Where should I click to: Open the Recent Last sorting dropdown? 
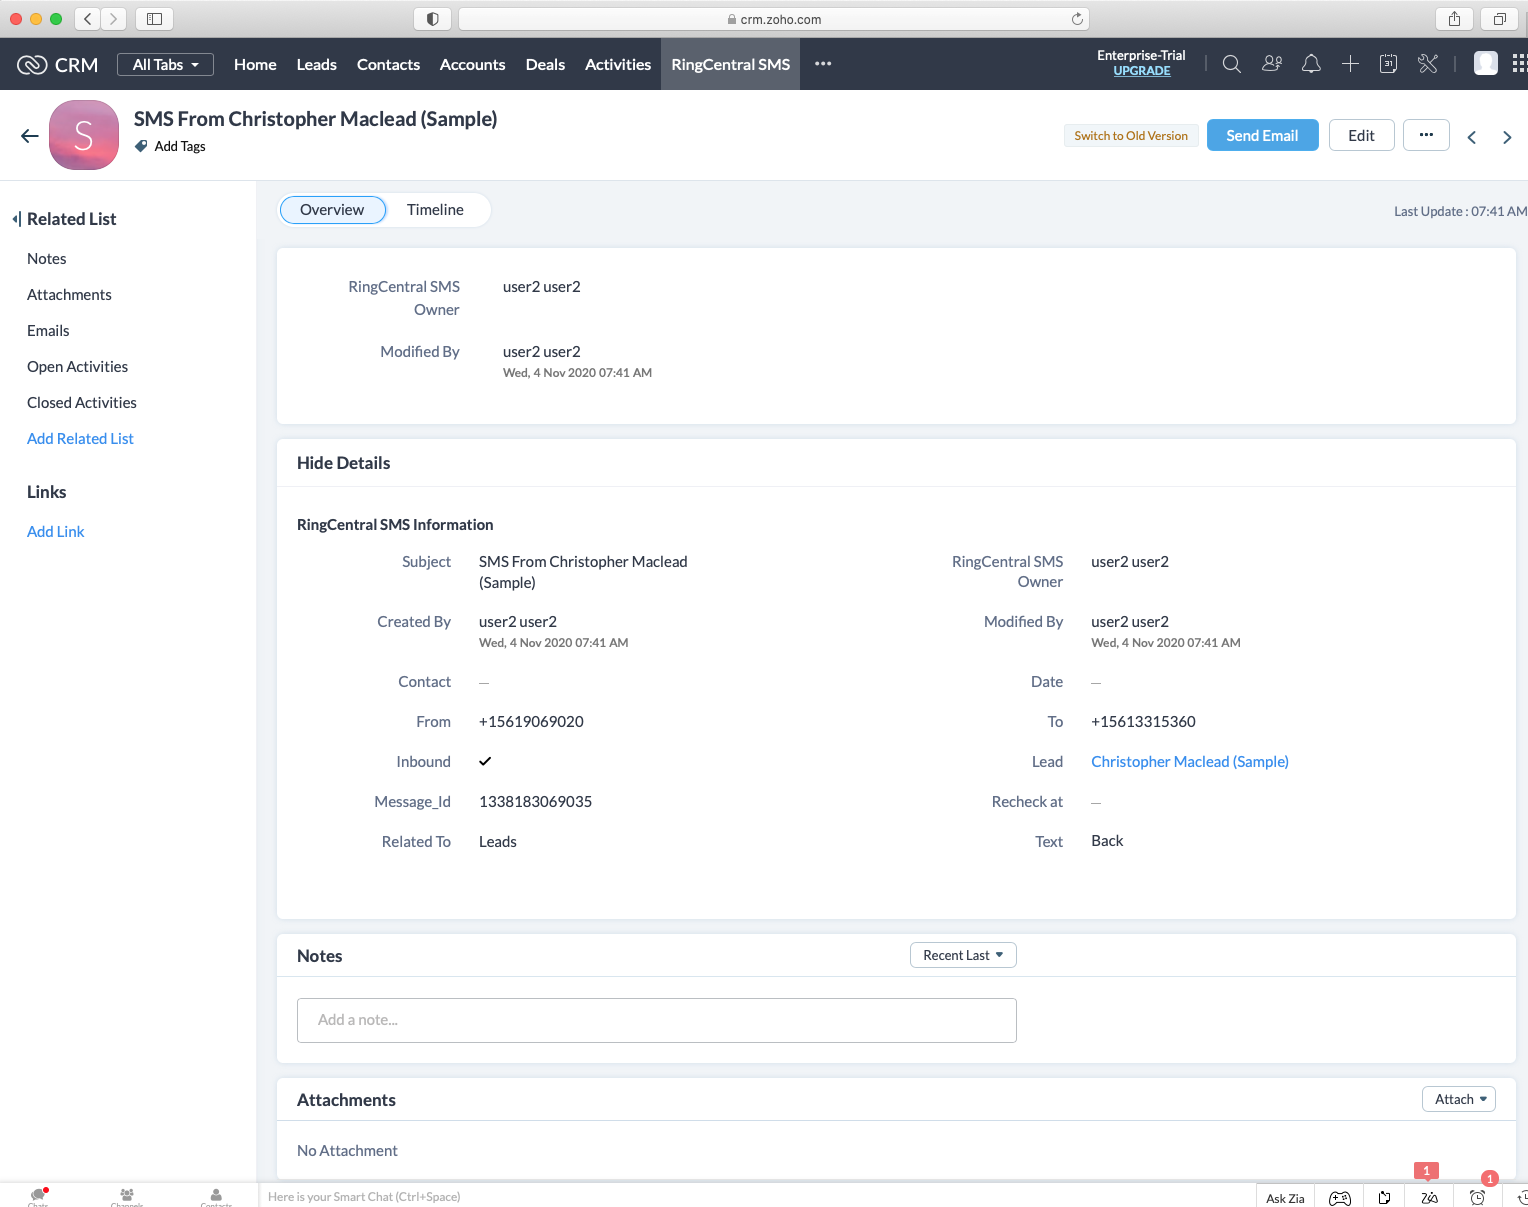click(962, 955)
